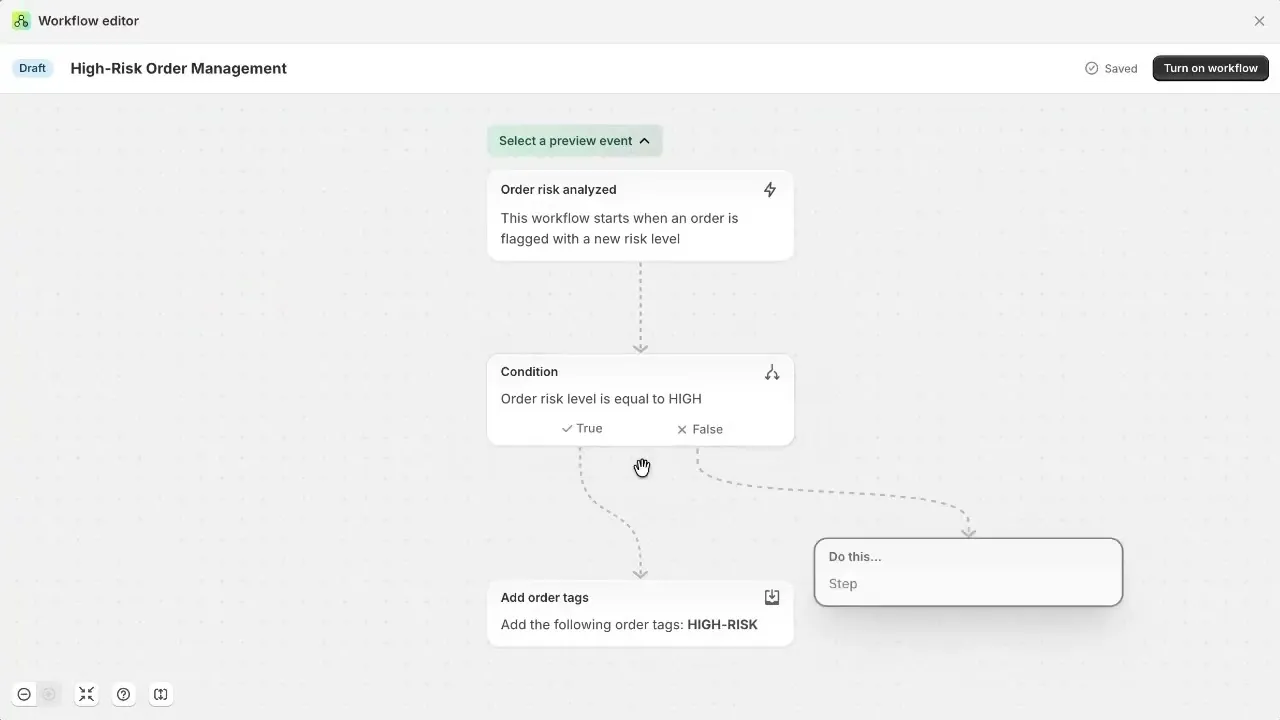This screenshot has height=720, width=1280.
Task: Click the lightning trigger icon
Action: (x=769, y=190)
